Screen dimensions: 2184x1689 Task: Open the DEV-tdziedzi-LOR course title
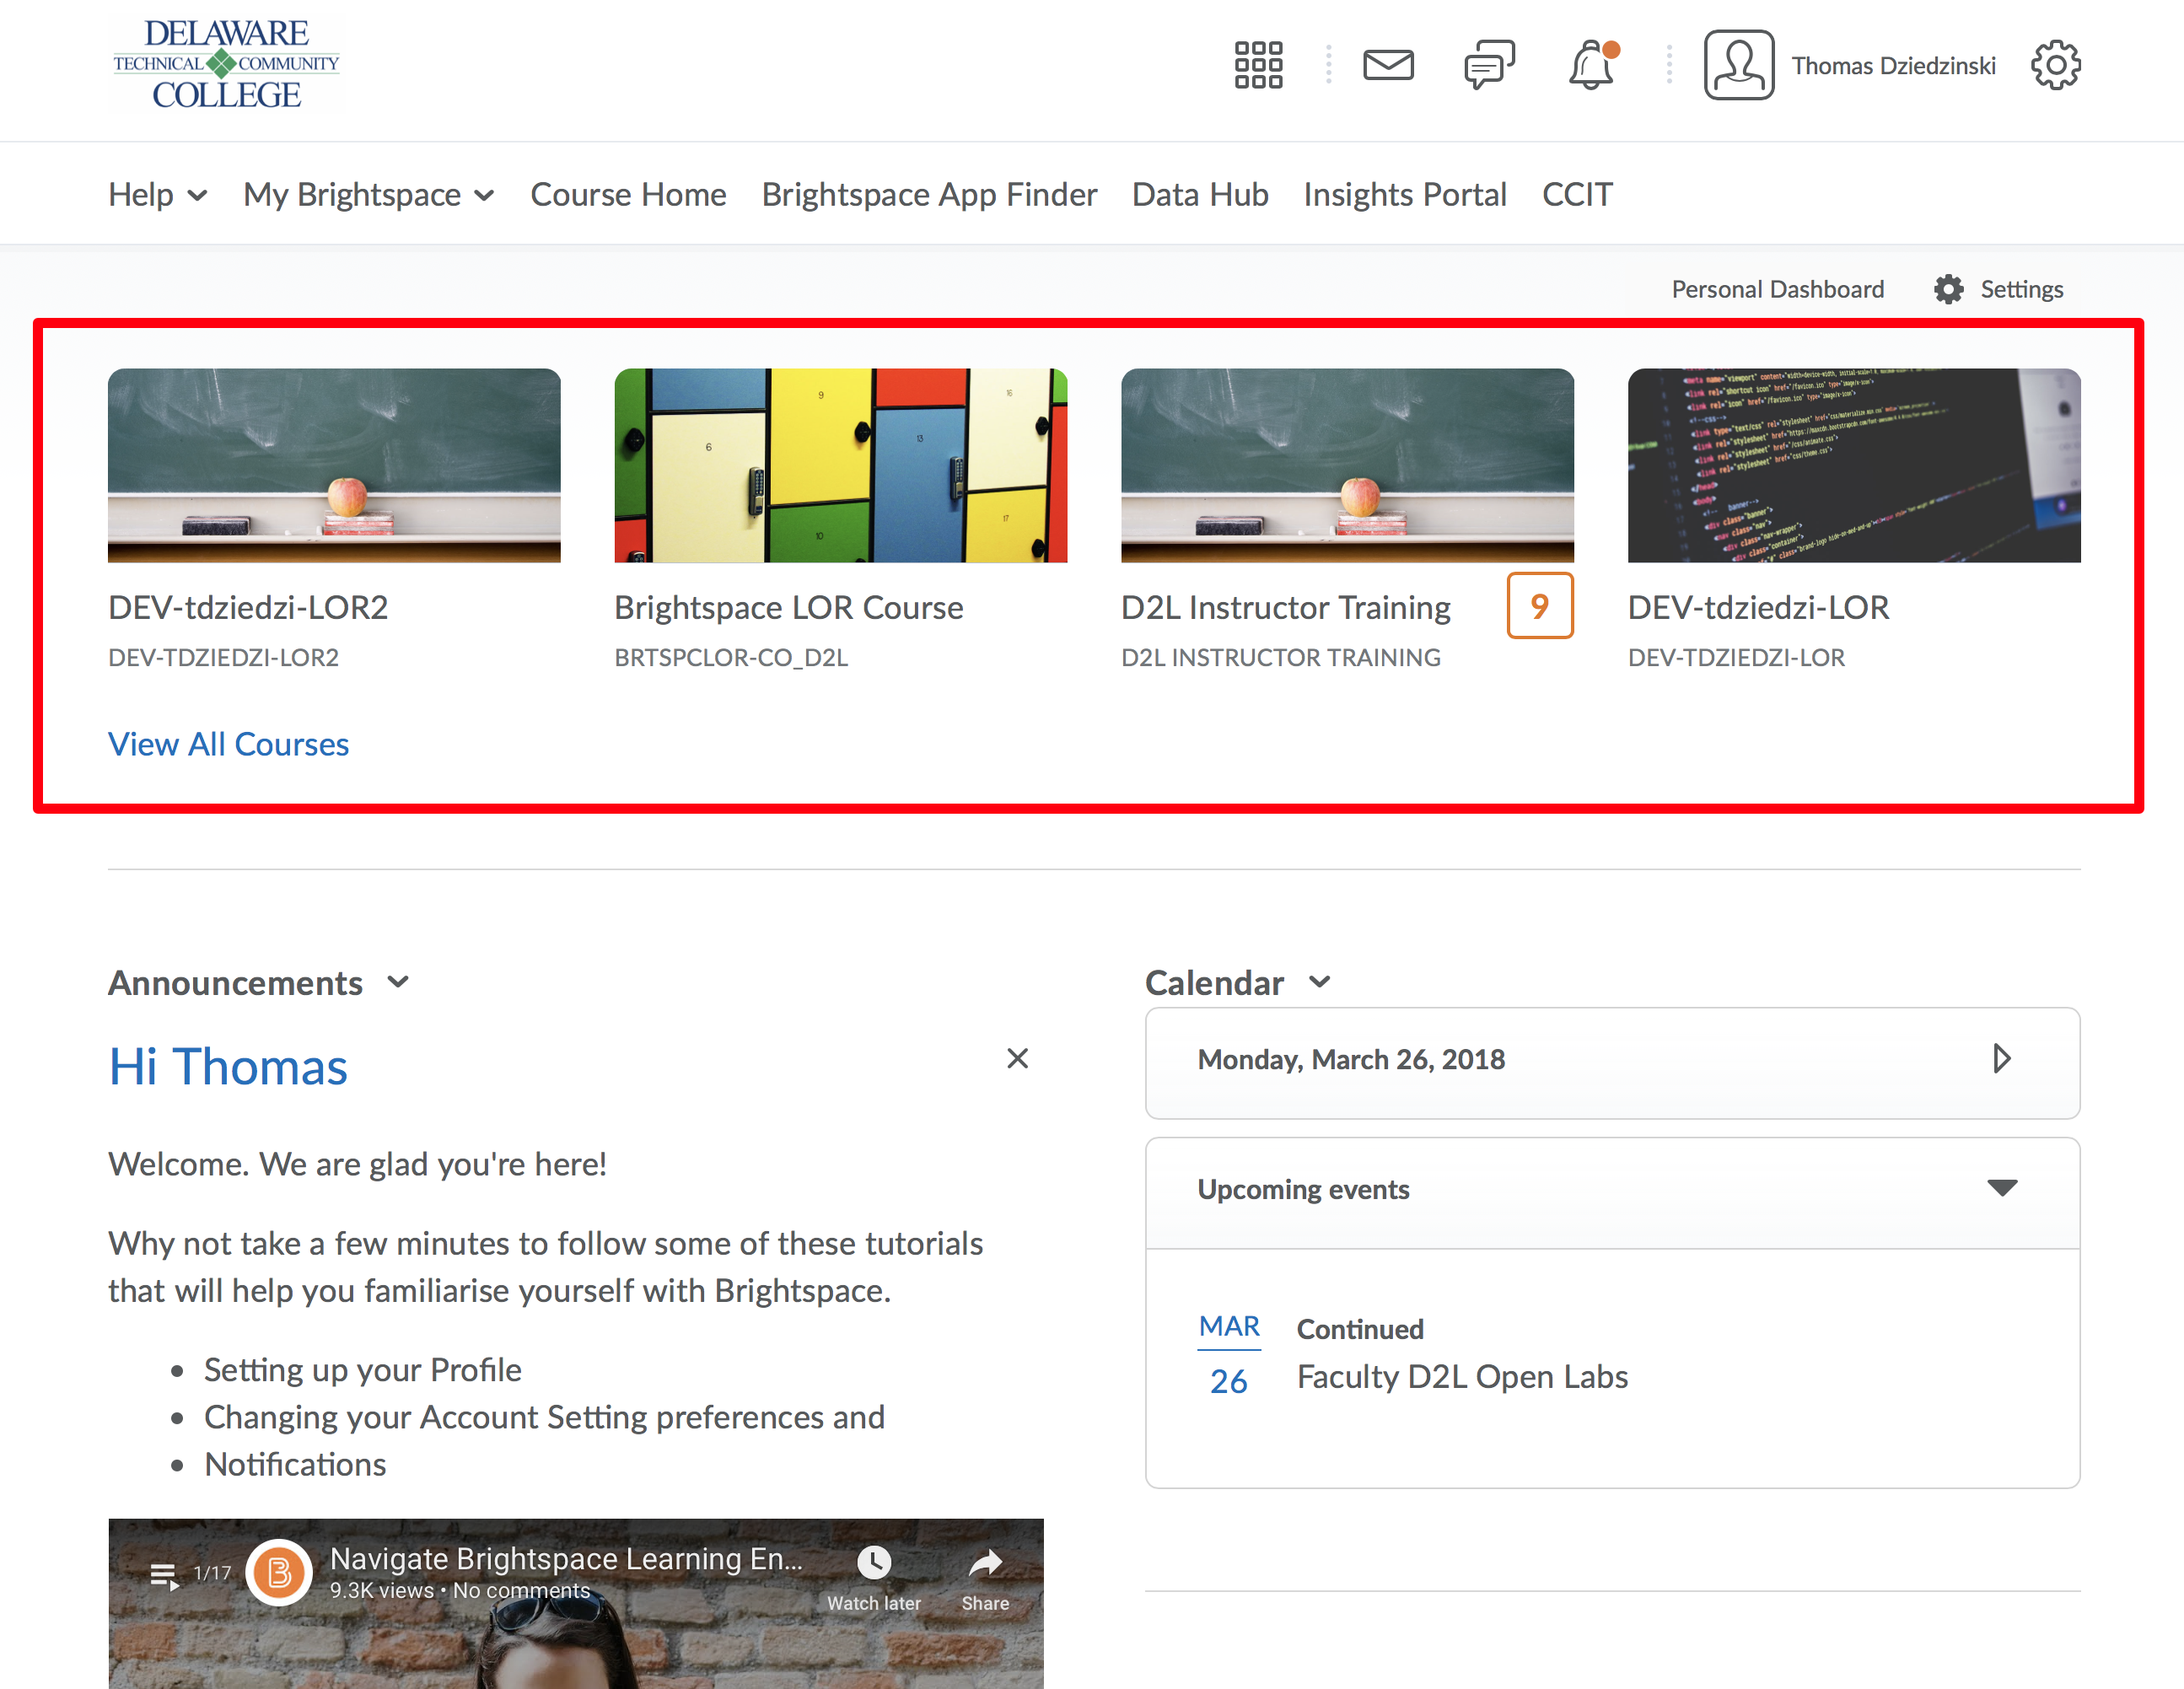(1759, 607)
